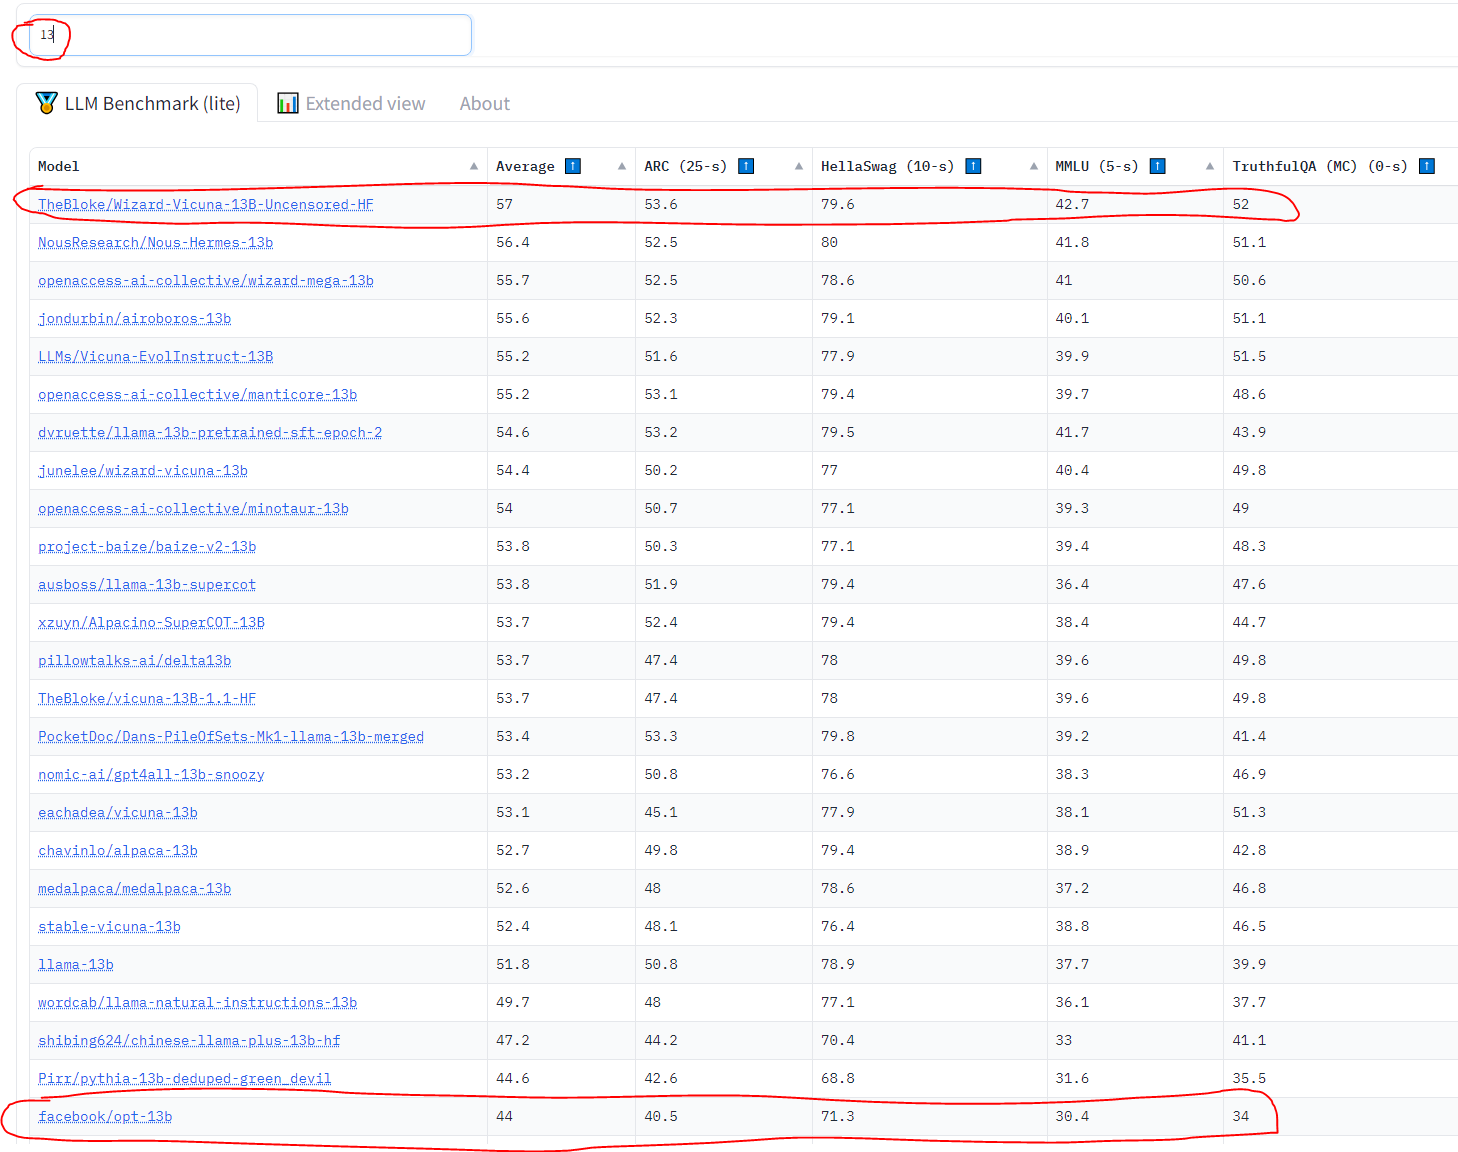Screen dimensions: 1458x1152
Task: Open TheBloke/Wizard-Vicuna-13B-Uncensored-HF model link
Action: click(x=205, y=204)
